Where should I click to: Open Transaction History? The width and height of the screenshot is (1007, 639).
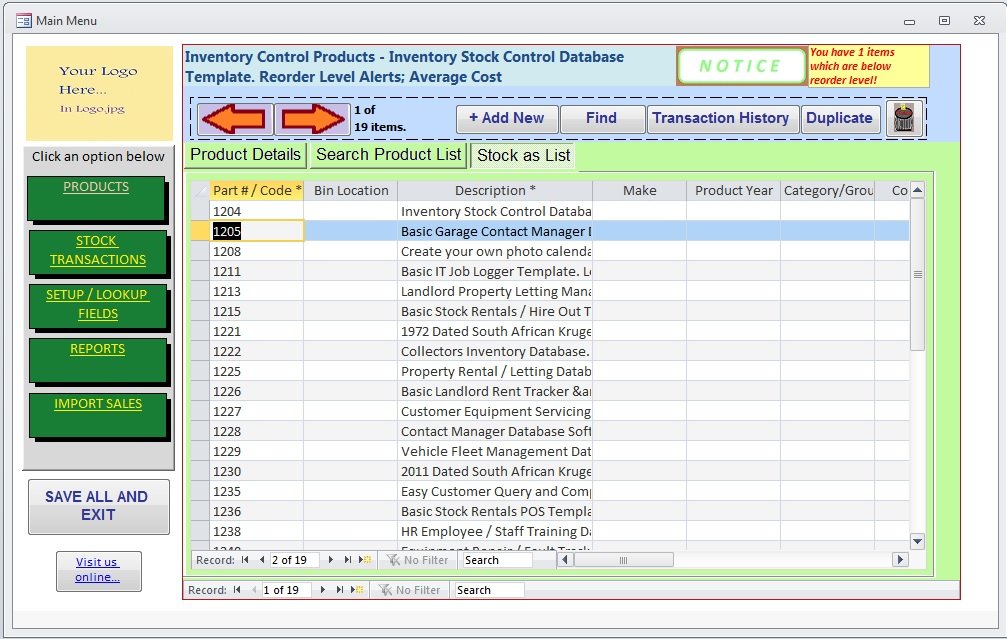(x=722, y=118)
